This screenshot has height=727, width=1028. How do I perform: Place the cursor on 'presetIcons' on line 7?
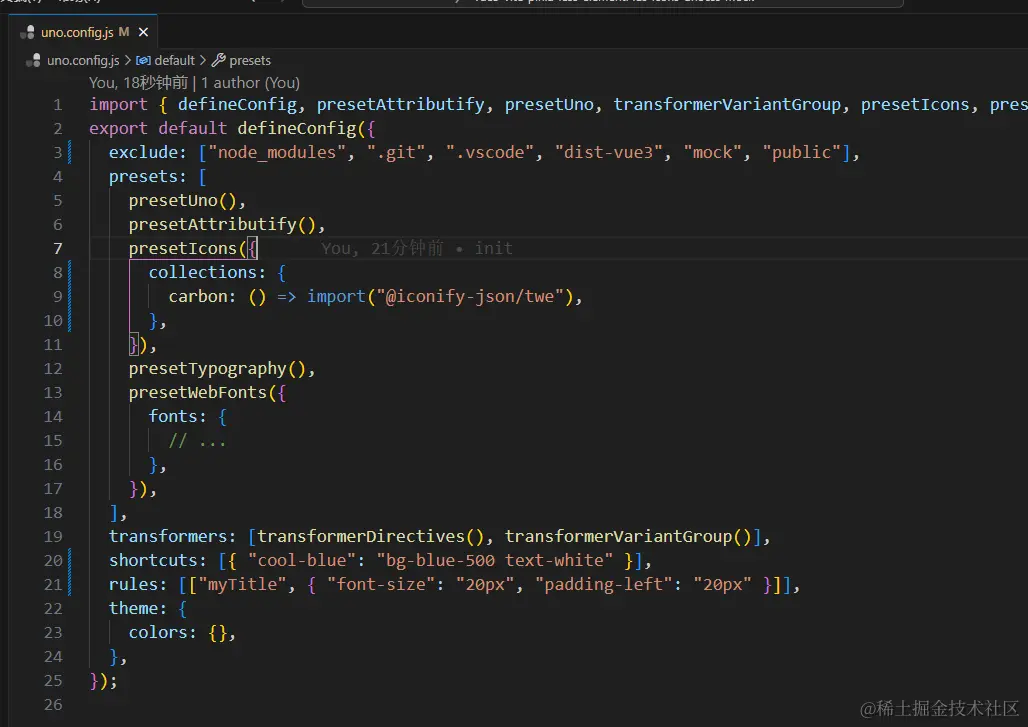coord(182,248)
